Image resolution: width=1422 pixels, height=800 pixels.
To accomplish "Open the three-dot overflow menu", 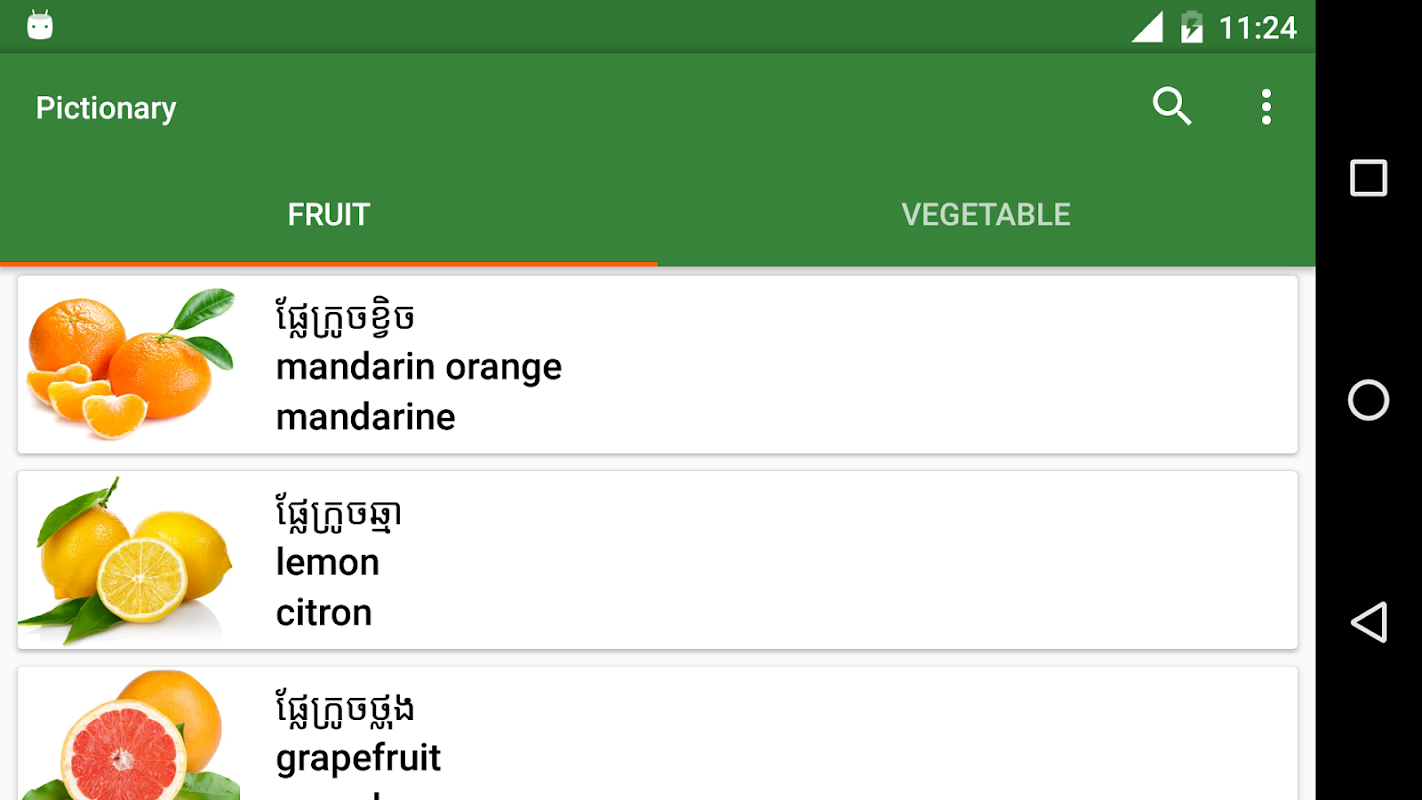I will (x=1266, y=107).
